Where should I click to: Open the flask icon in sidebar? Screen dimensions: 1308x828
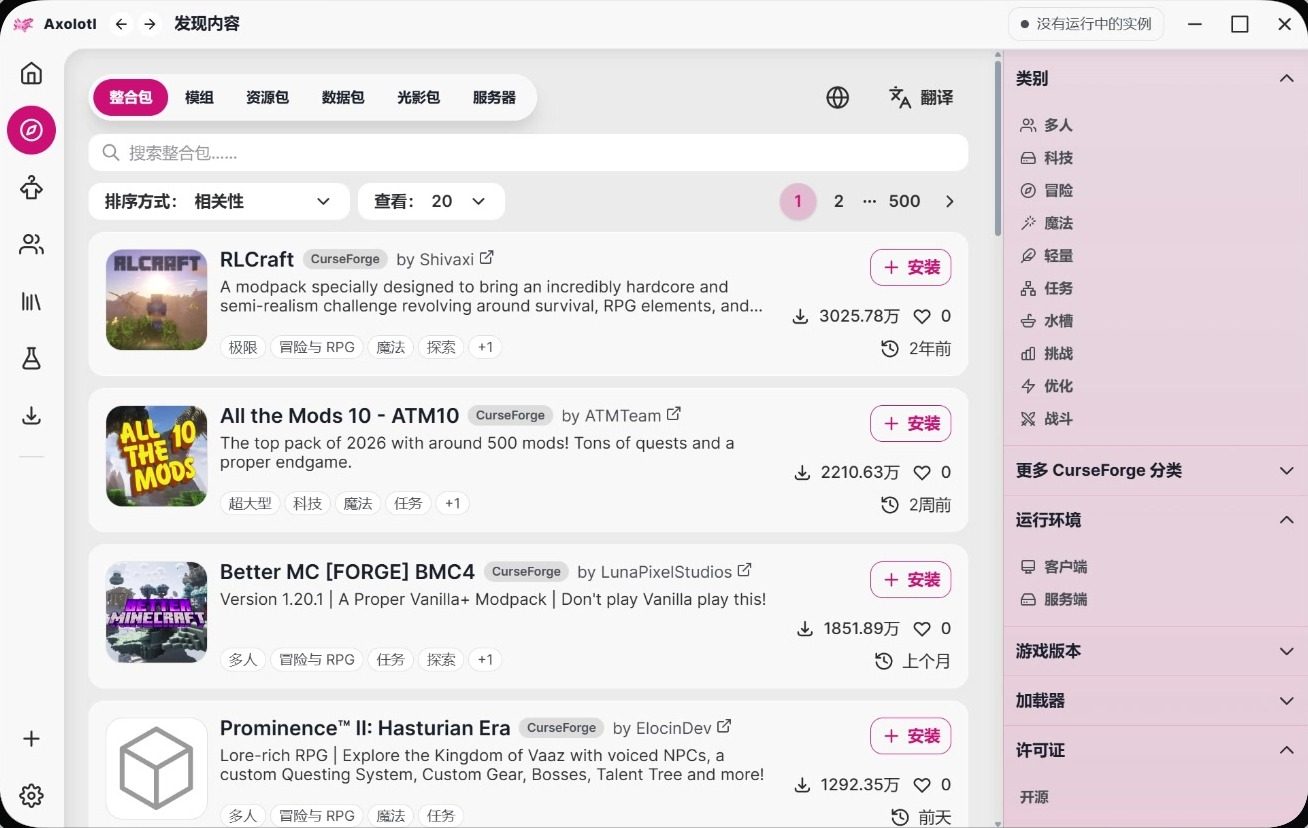[x=32, y=358]
